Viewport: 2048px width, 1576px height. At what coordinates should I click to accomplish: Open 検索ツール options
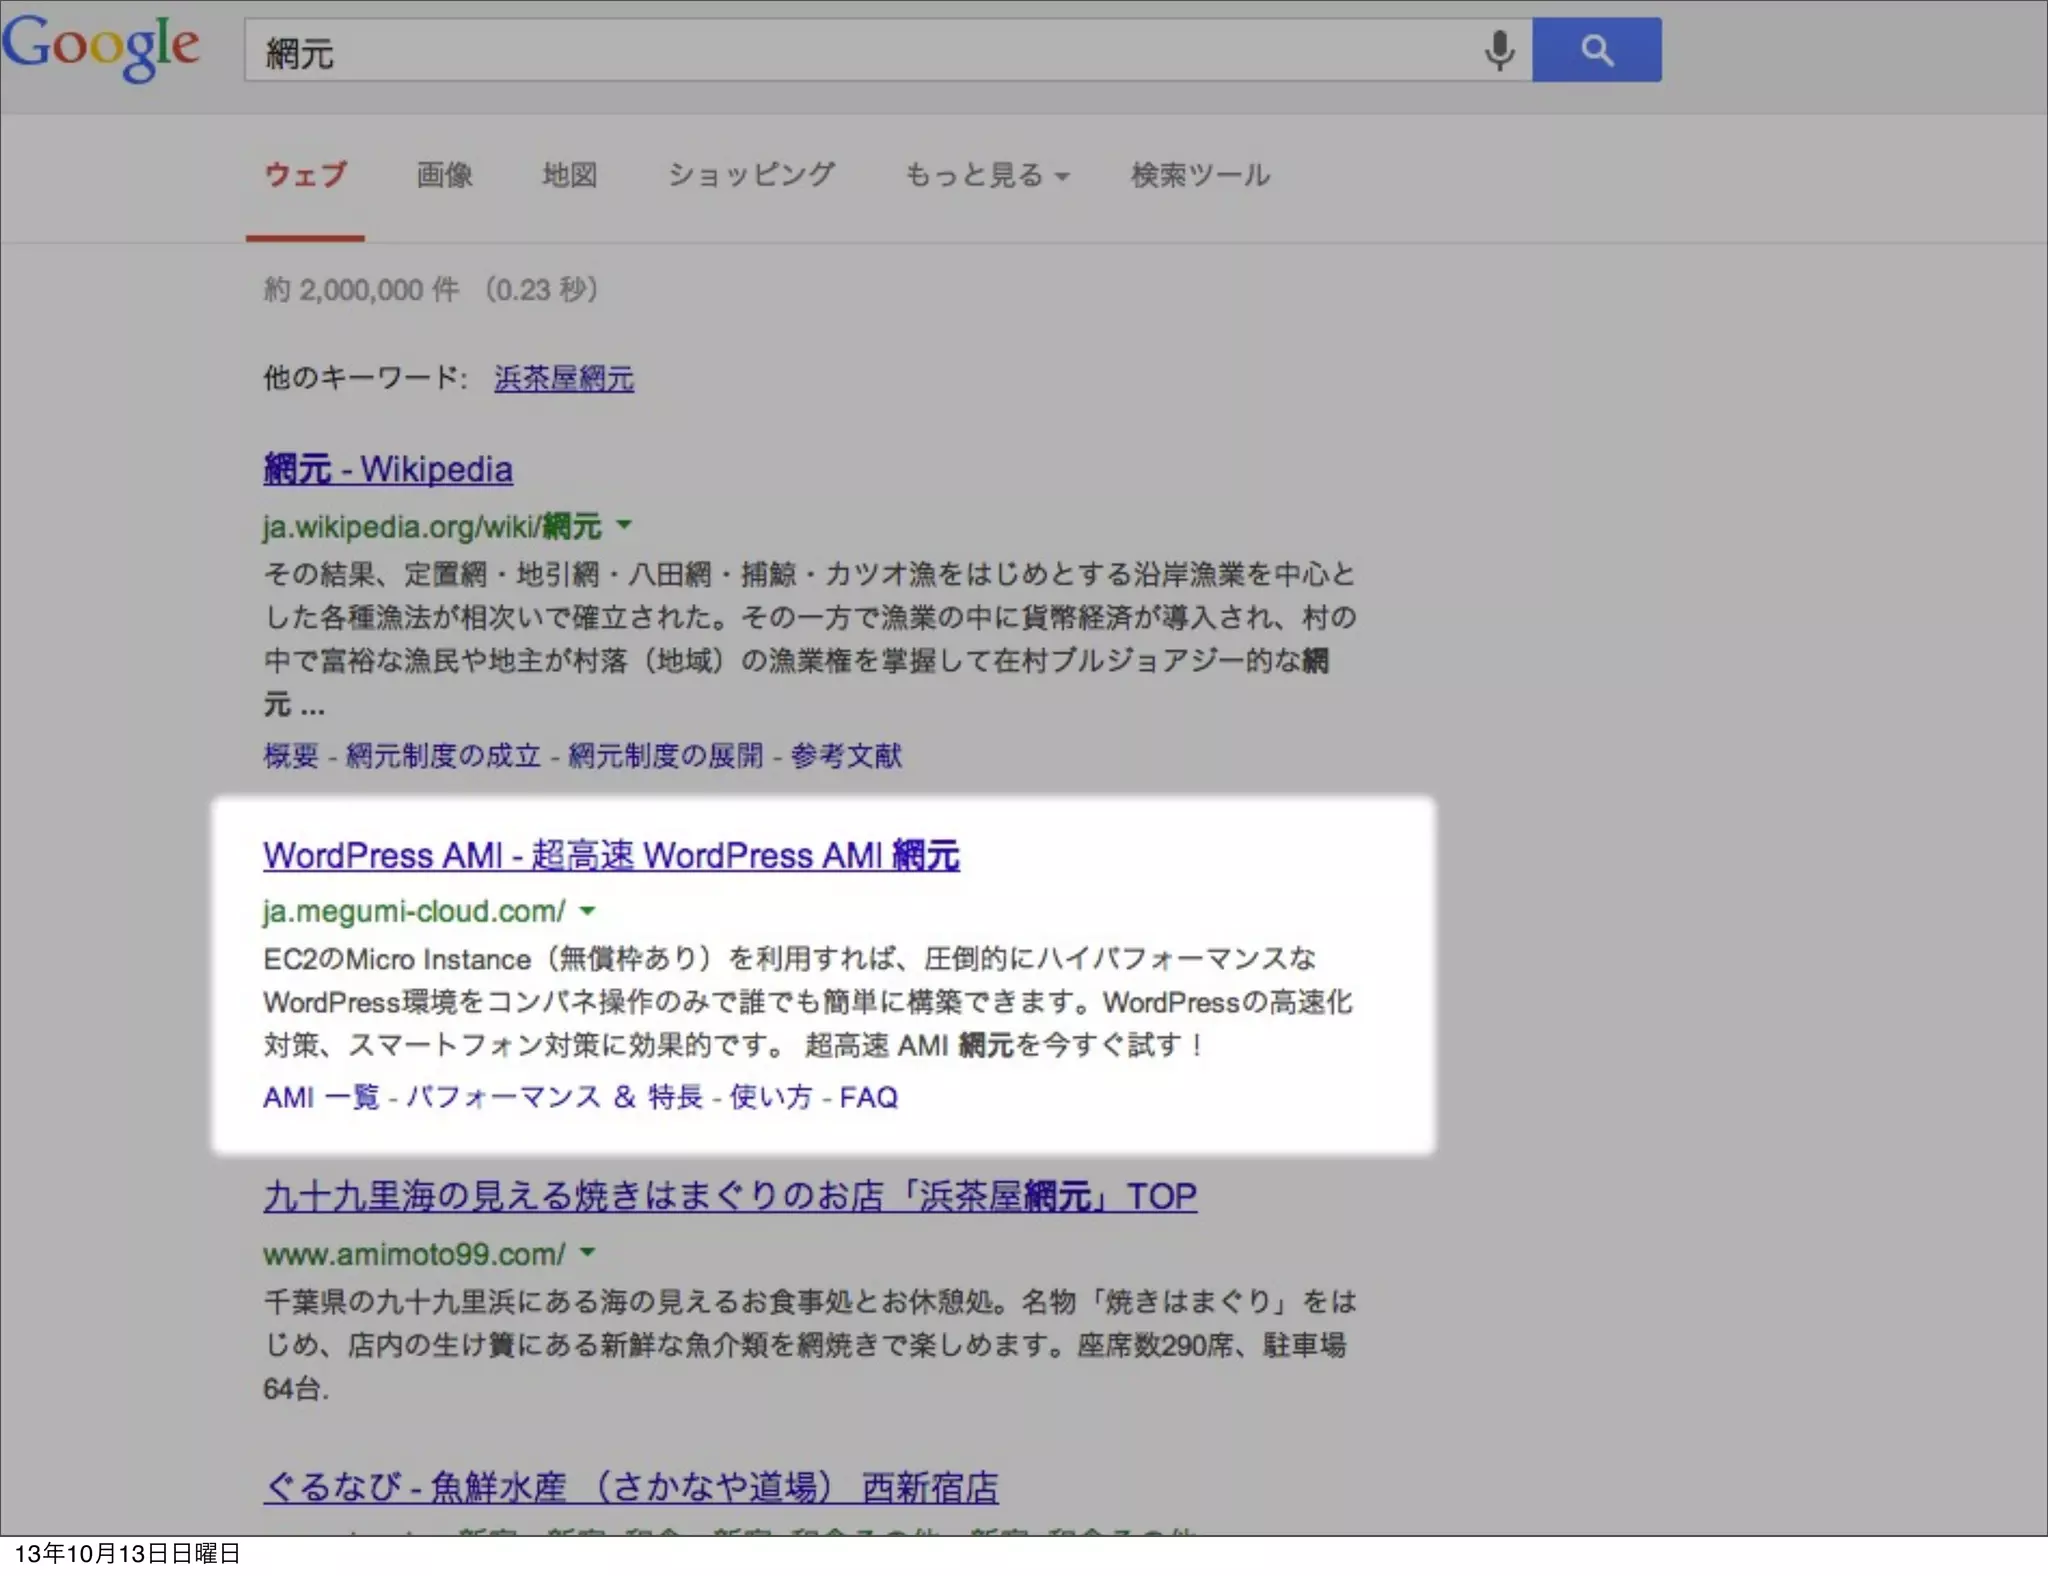click(1200, 175)
